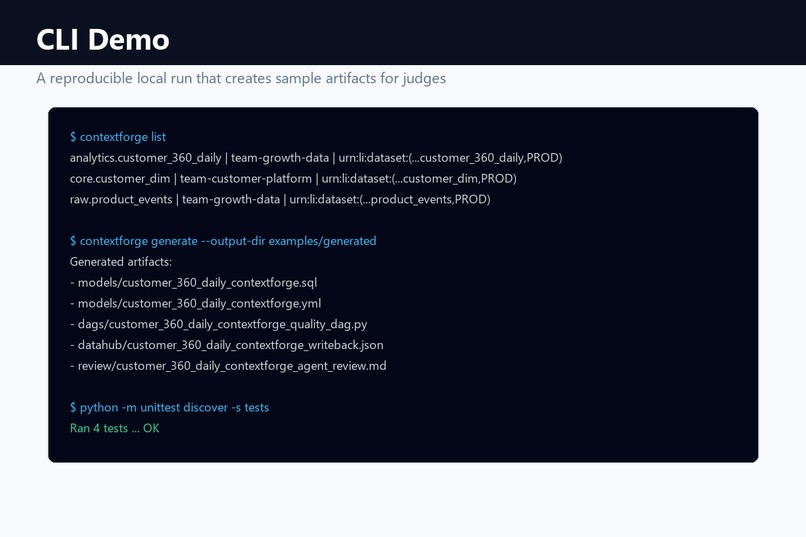Click the '$ contextforge list' command line

(x=118, y=137)
